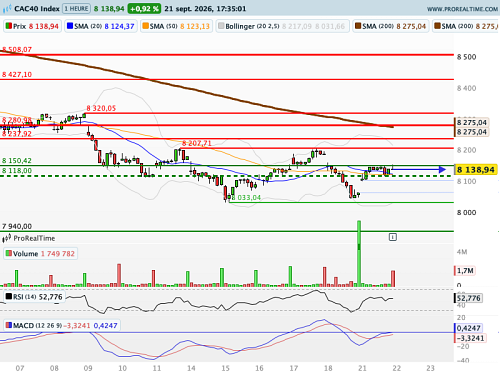Click the ProRealTime candlestick logo icon
500x375 pixels.
coord(7,238)
